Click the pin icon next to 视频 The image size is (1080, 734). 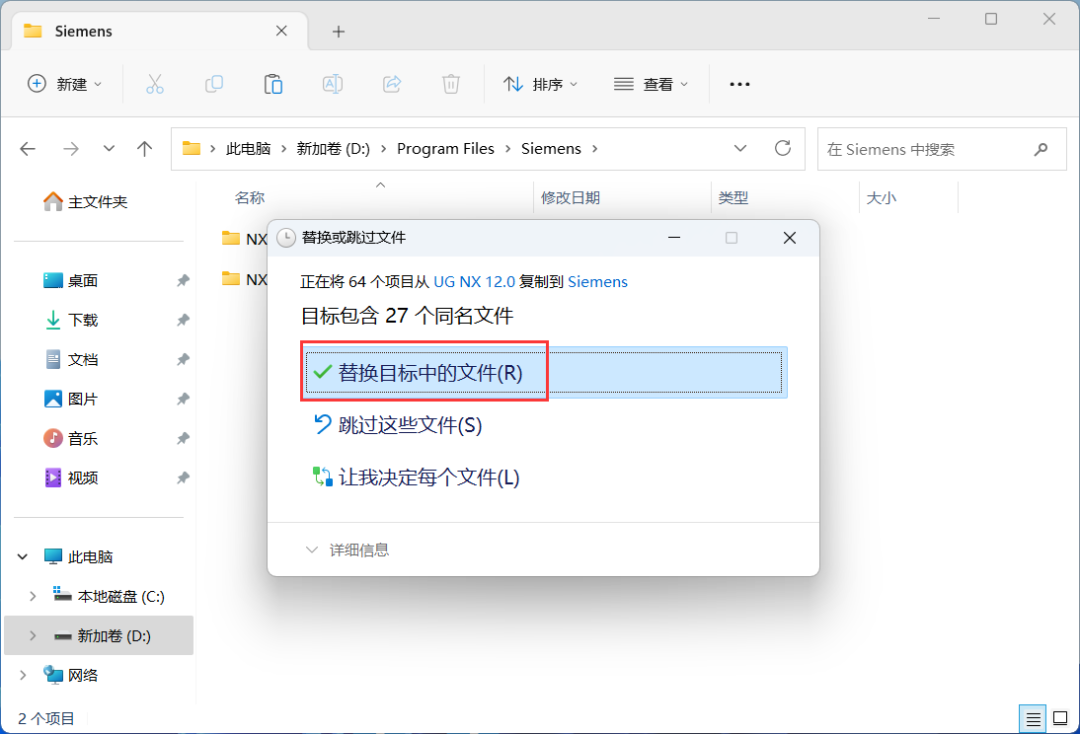click(x=183, y=478)
